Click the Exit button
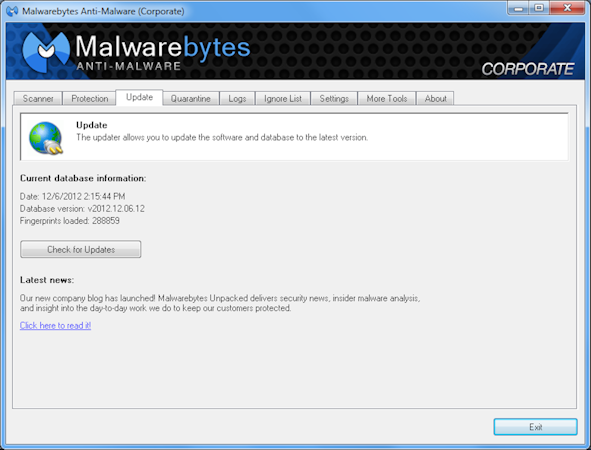Image resolution: width=591 pixels, height=450 pixels. click(535, 427)
